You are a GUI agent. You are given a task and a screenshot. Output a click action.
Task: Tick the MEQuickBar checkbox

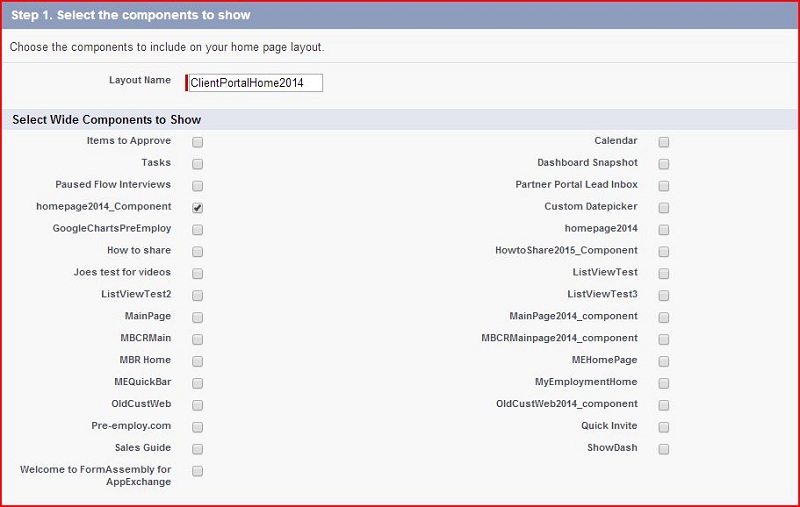[197, 383]
